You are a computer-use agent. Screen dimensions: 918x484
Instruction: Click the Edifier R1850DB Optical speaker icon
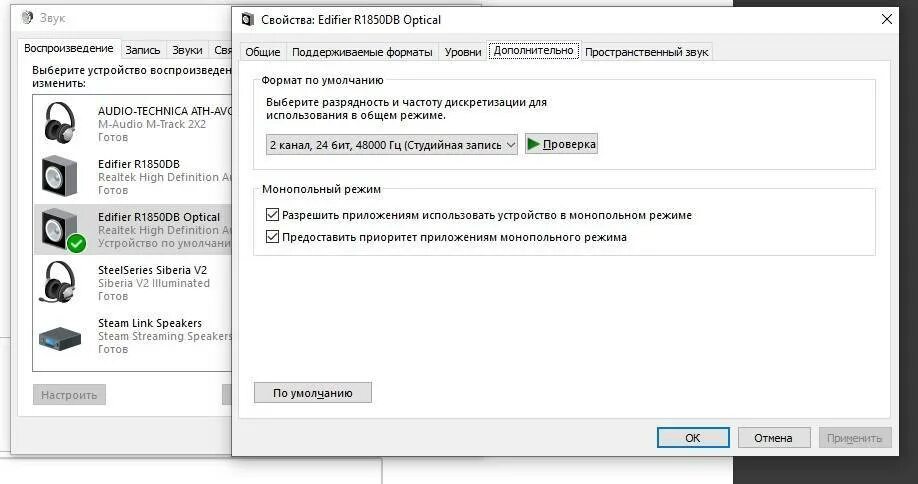click(x=63, y=229)
